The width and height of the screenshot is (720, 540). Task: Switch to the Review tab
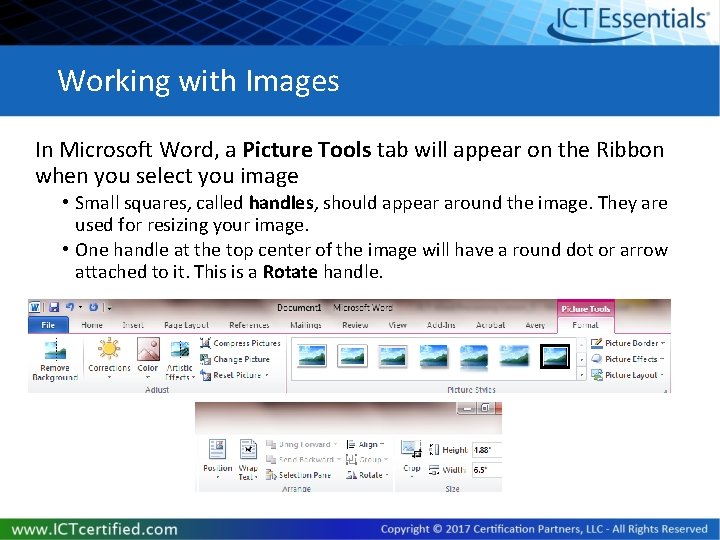(355, 325)
